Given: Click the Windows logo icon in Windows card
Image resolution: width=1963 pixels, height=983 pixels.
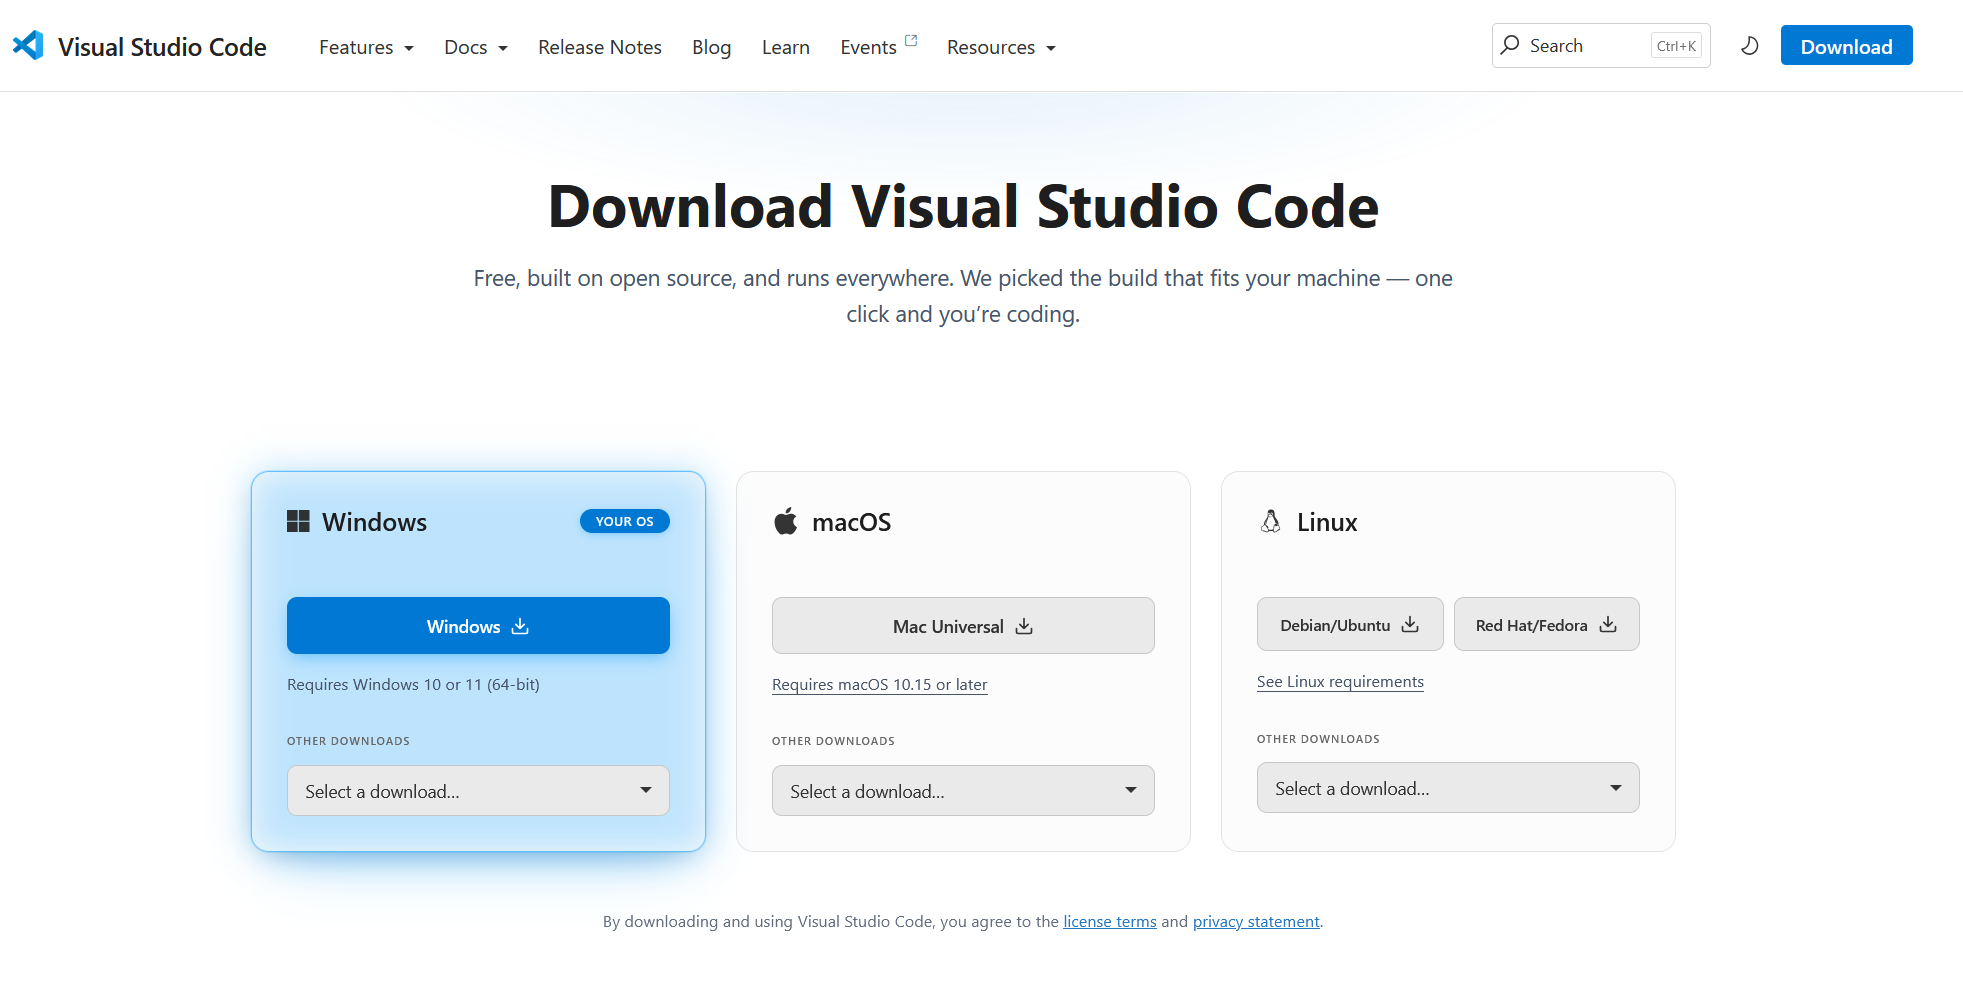Looking at the screenshot, I should (x=298, y=521).
